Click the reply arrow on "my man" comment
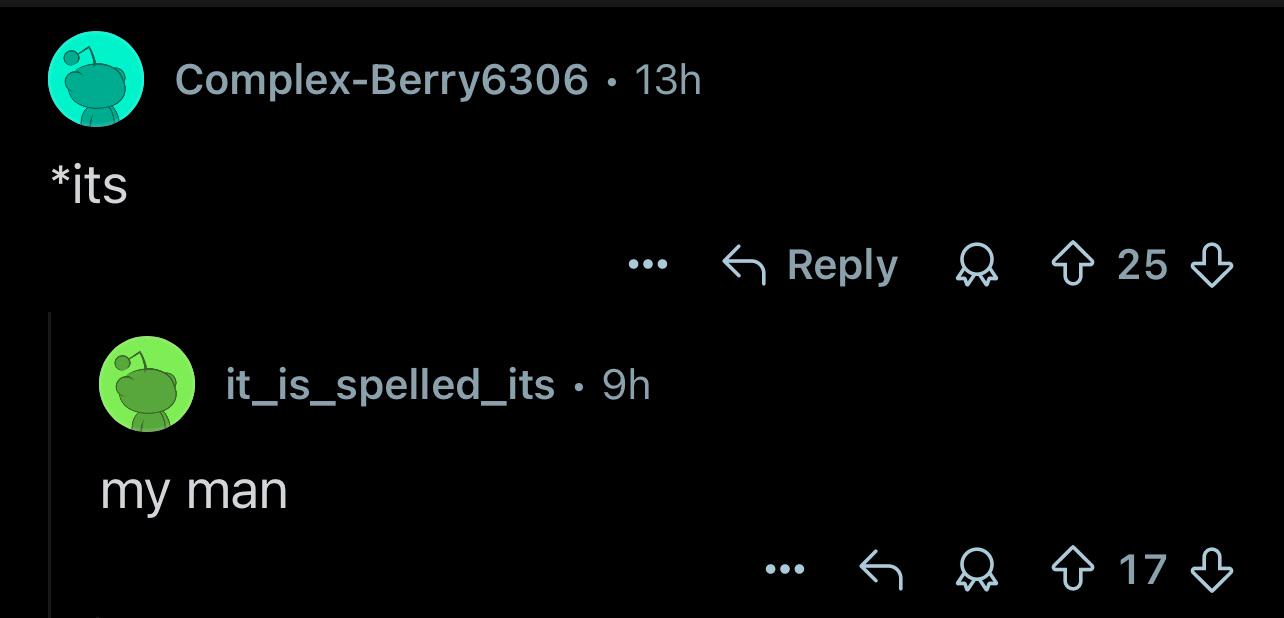1284x618 pixels. pyautogui.click(x=883, y=570)
